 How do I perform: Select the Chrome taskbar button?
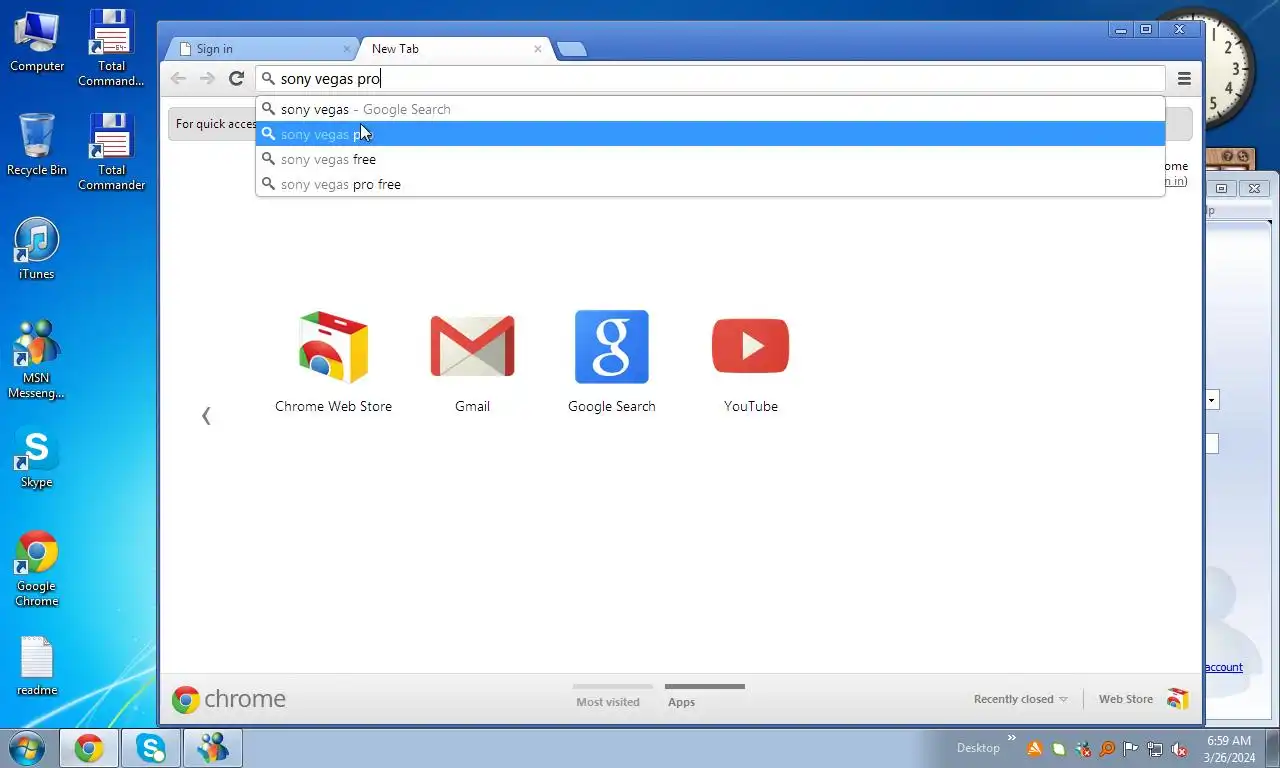(89, 748)
